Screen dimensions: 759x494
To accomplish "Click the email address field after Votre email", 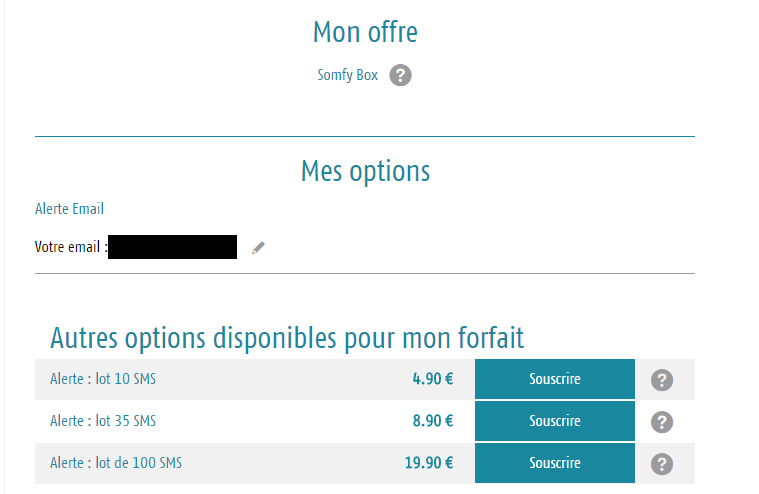I will coord(172,247).
